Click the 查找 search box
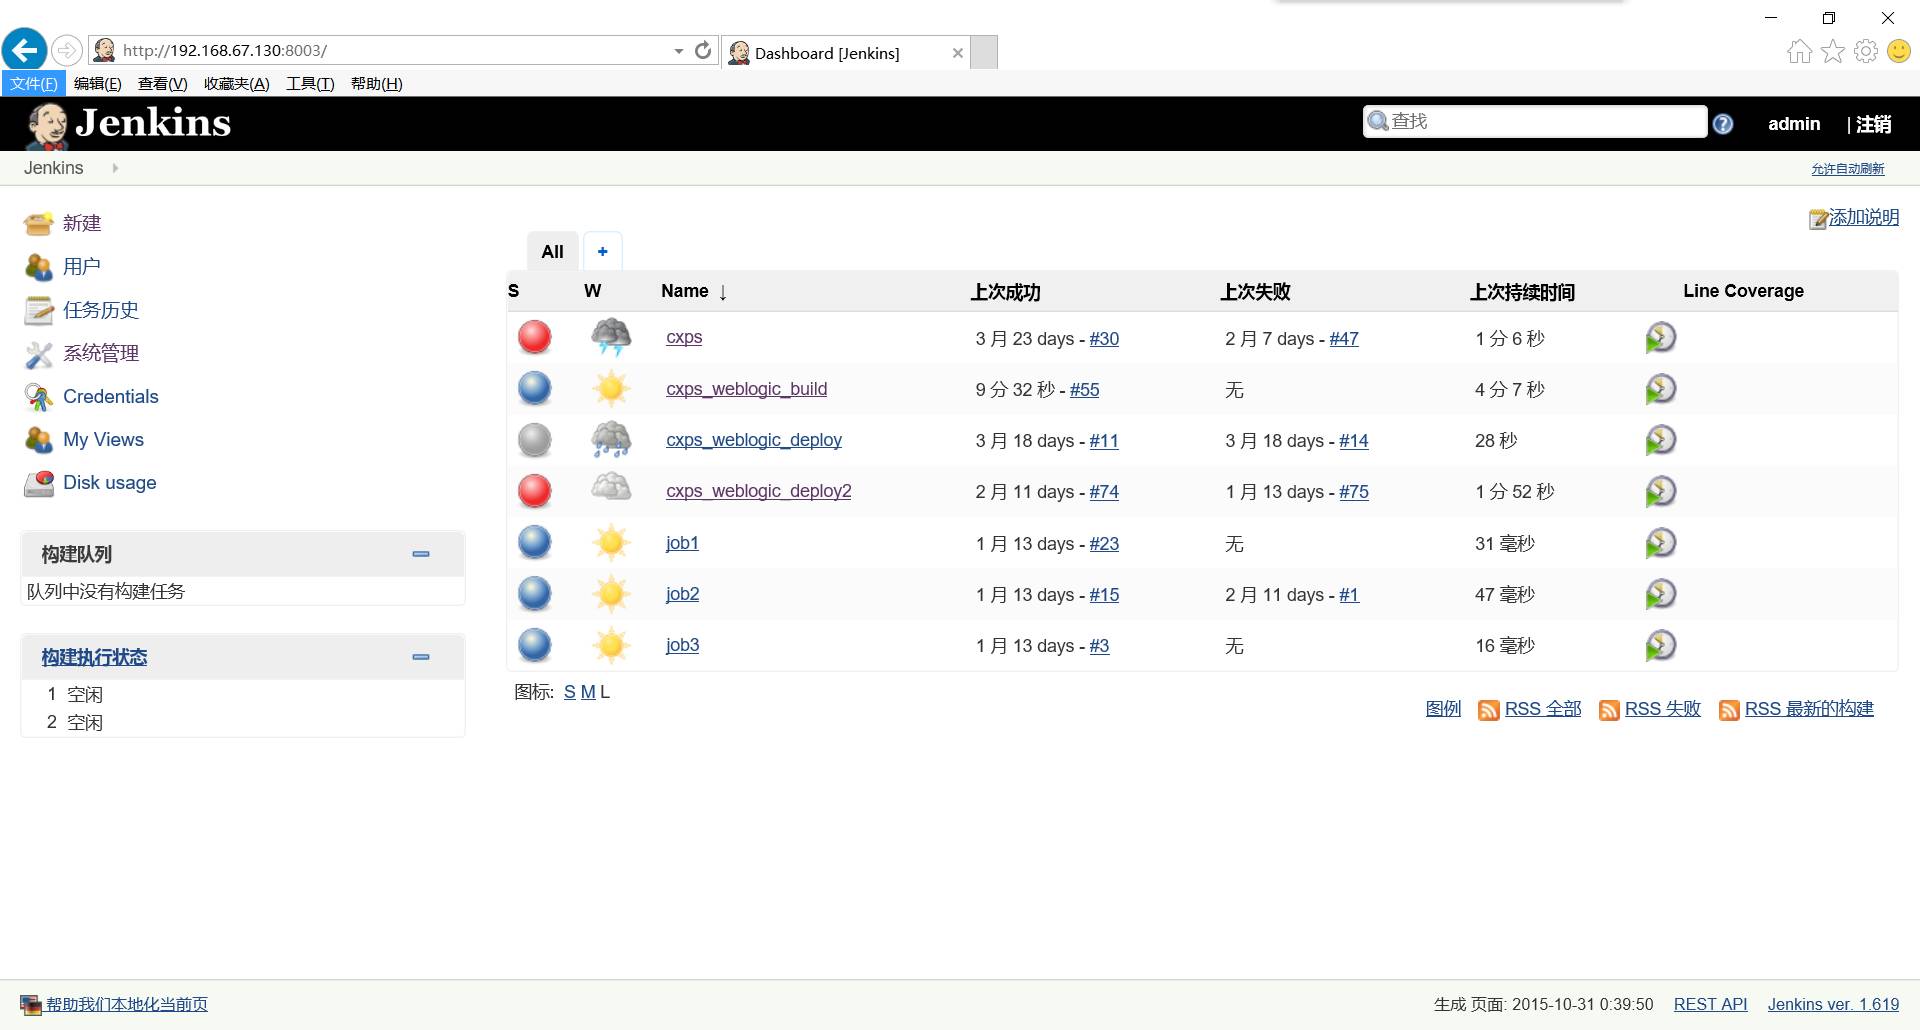 coord(1535,121)
